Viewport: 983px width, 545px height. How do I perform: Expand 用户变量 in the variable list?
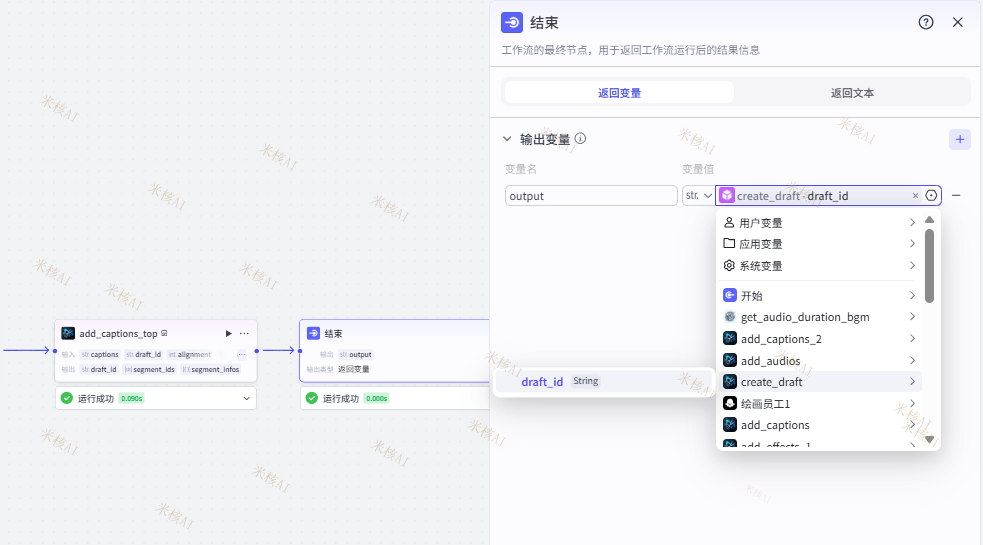coord(818,222)
